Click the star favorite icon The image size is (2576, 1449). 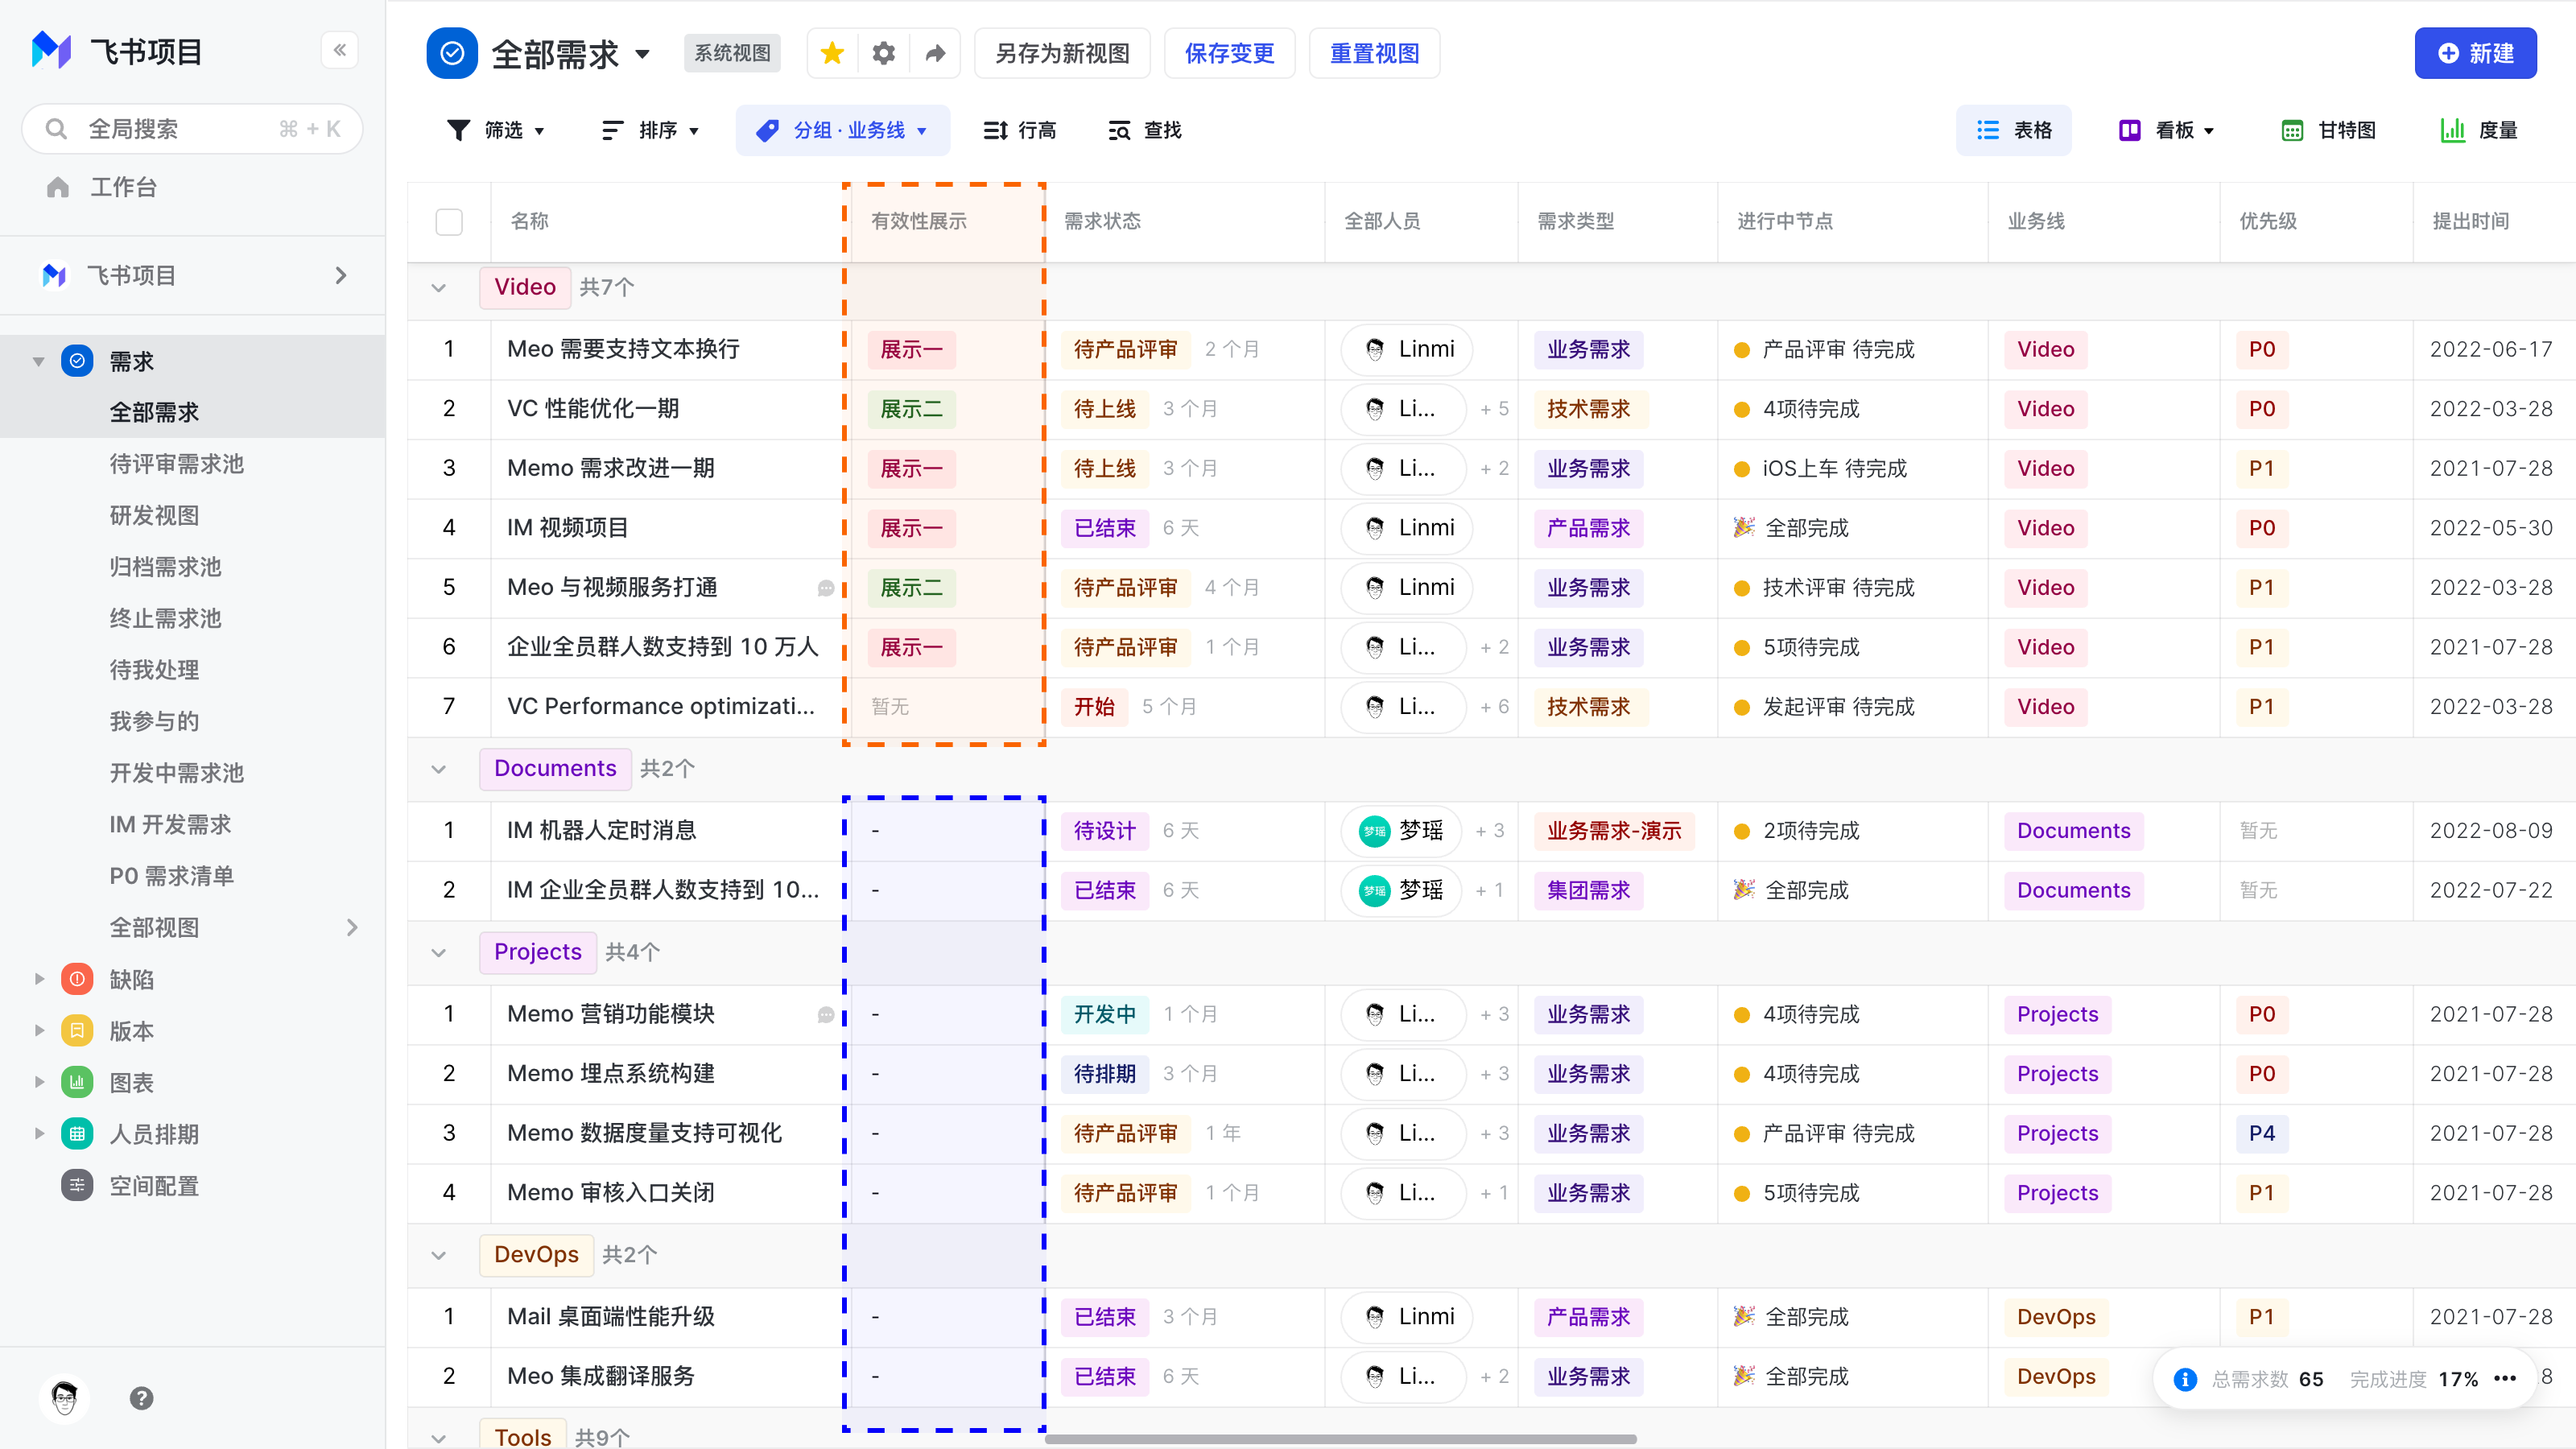coord(832,53)
